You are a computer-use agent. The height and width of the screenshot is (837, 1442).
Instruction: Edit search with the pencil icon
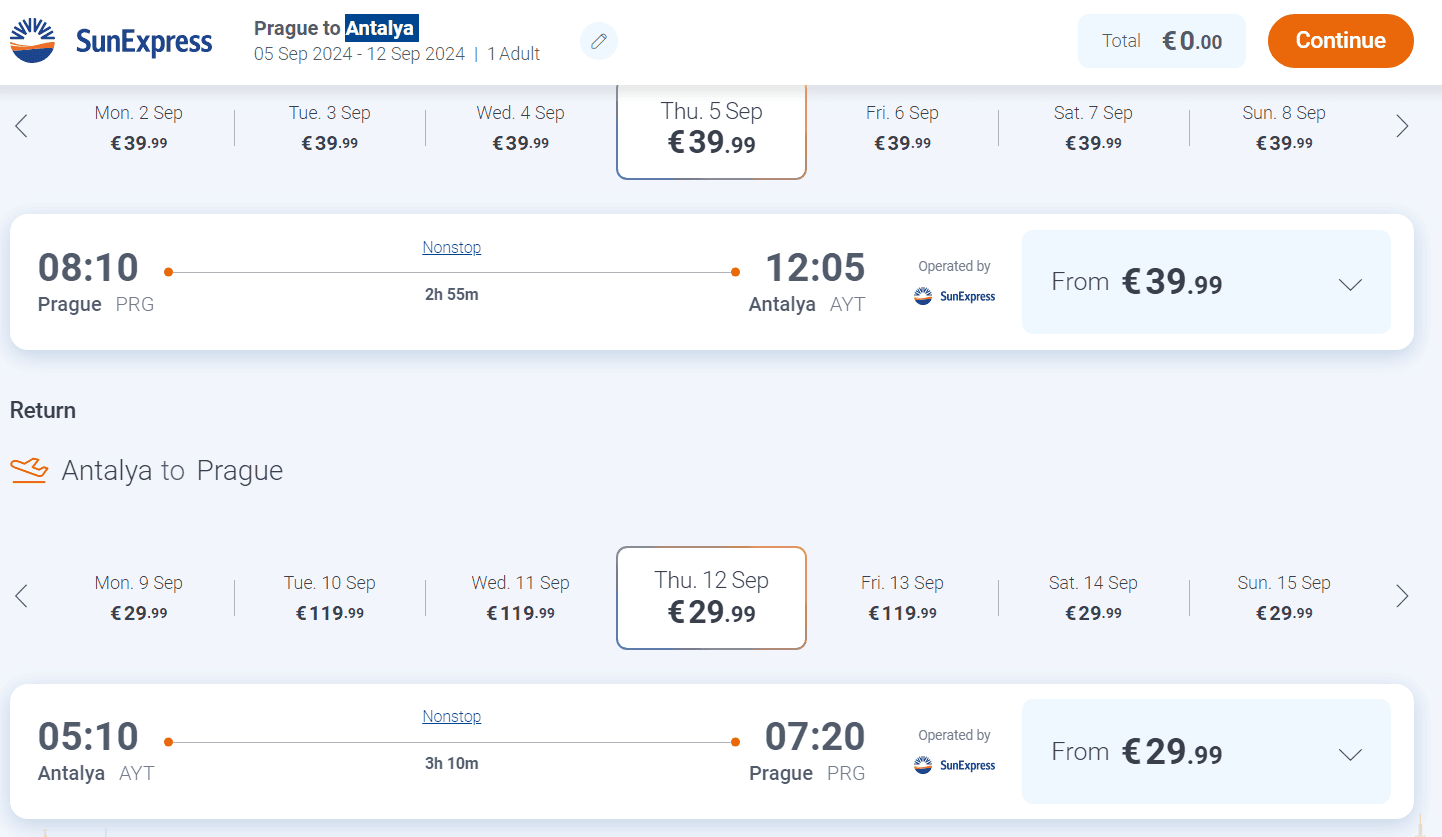pos(599,41)
